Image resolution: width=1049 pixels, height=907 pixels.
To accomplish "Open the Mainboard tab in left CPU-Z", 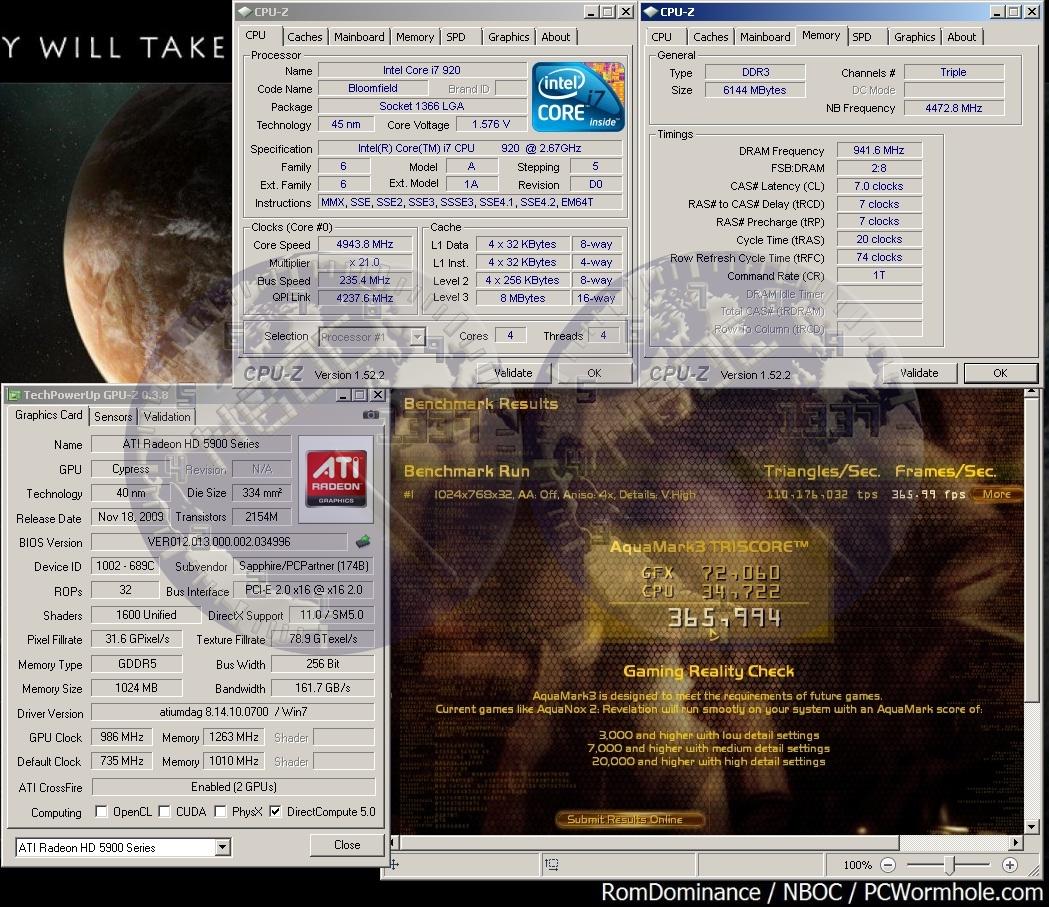I will (359, 37).
